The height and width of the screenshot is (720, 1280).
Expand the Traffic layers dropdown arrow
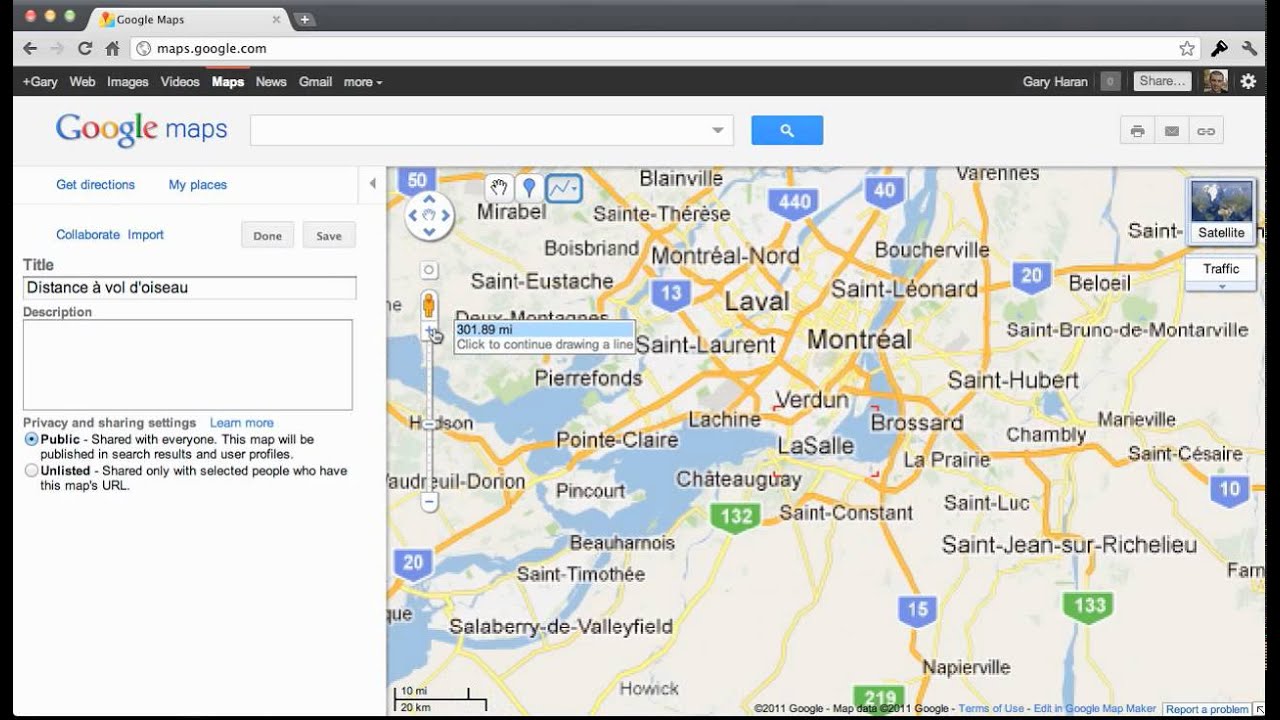[x=1221, y=287]
